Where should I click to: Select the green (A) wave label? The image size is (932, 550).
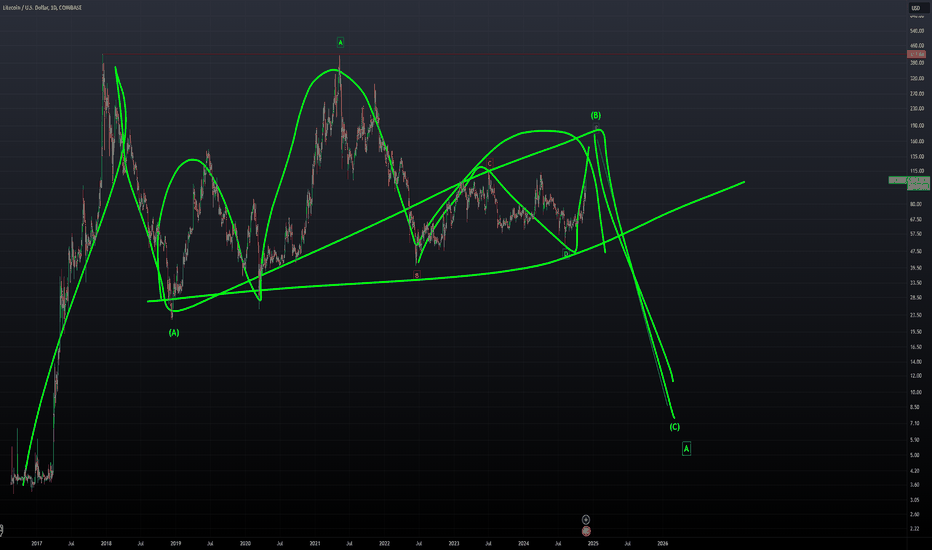(174, 333)
